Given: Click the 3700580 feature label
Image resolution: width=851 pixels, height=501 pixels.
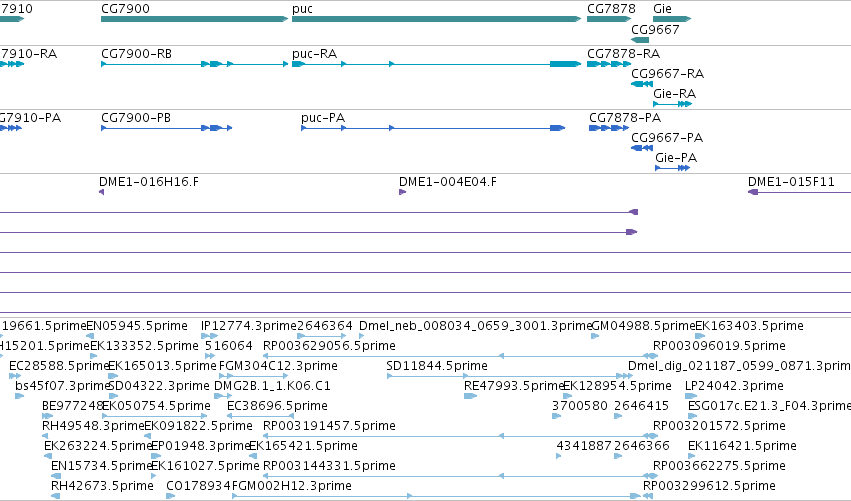Looking at the screenshot, I should 580,406.
